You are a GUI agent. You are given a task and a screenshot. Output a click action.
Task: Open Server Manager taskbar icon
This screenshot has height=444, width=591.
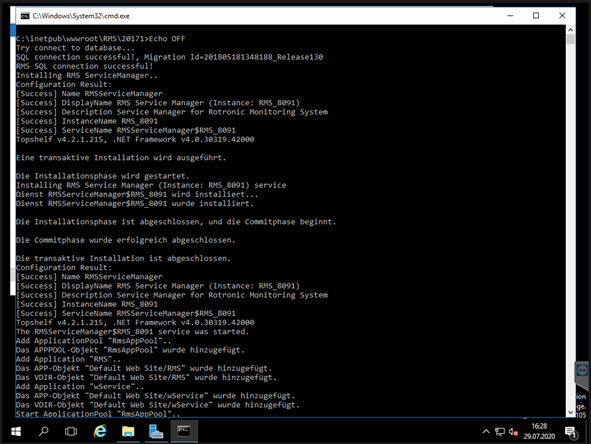point(156,432)
